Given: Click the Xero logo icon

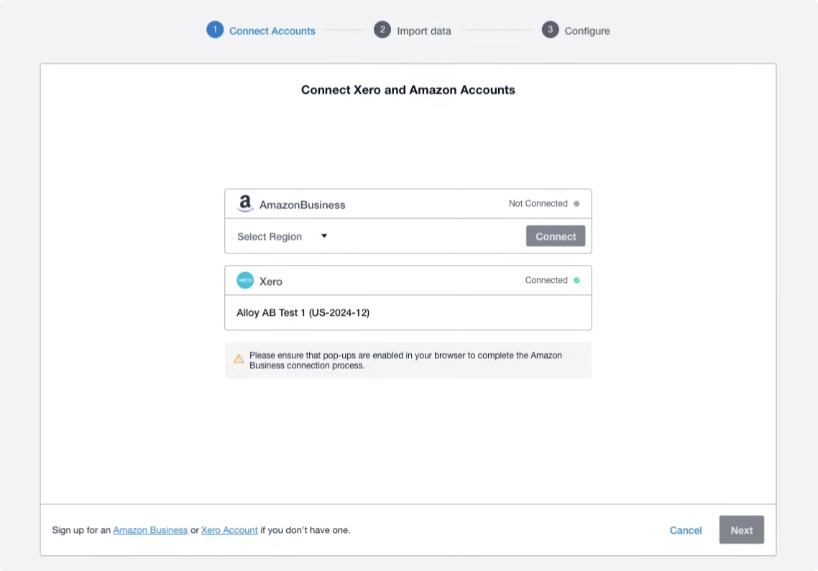Looking at the screenshot, I should coord(245,281).
